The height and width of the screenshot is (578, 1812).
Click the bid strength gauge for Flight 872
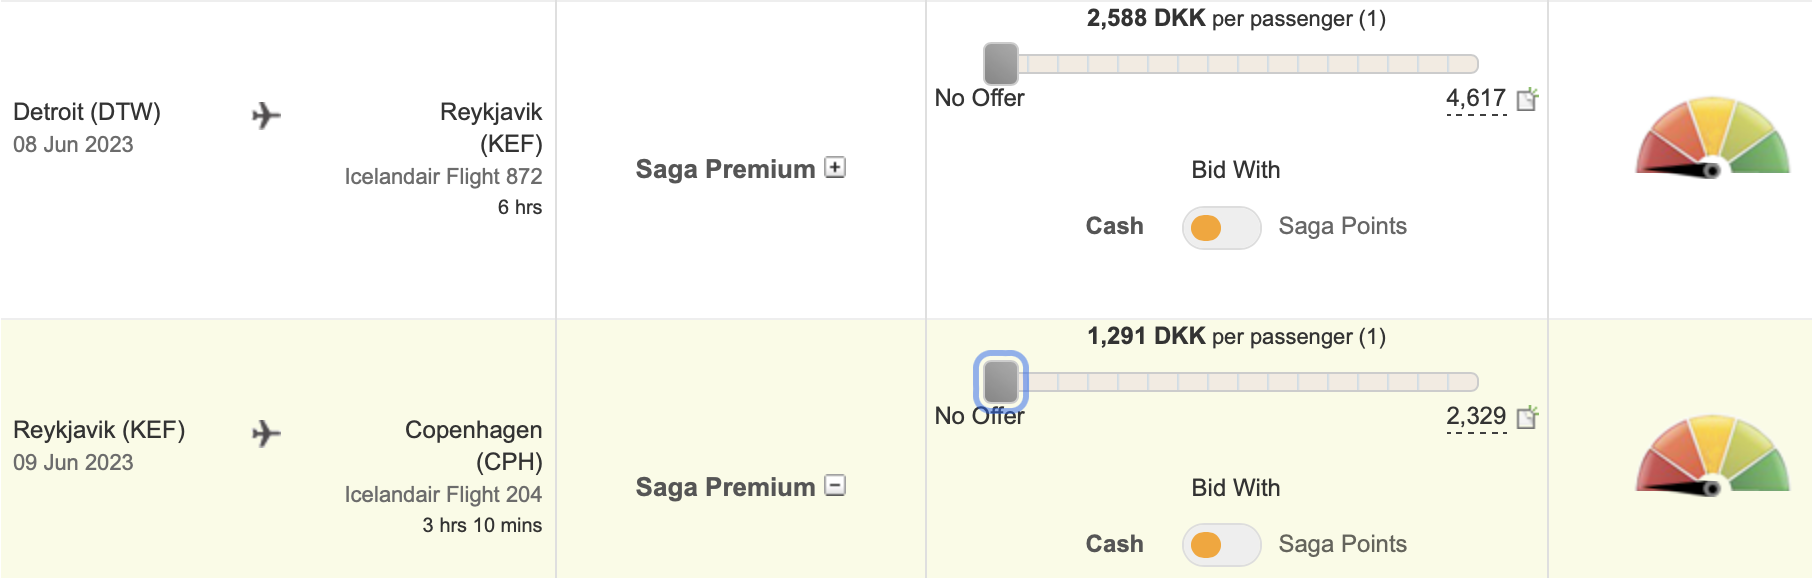pyautogui.click(x=1713, y=138)
